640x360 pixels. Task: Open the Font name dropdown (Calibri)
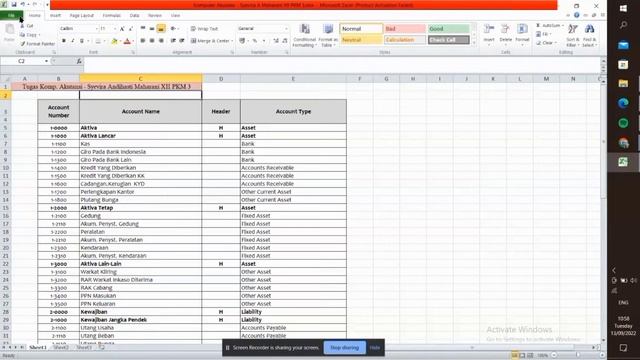[97, 29]
